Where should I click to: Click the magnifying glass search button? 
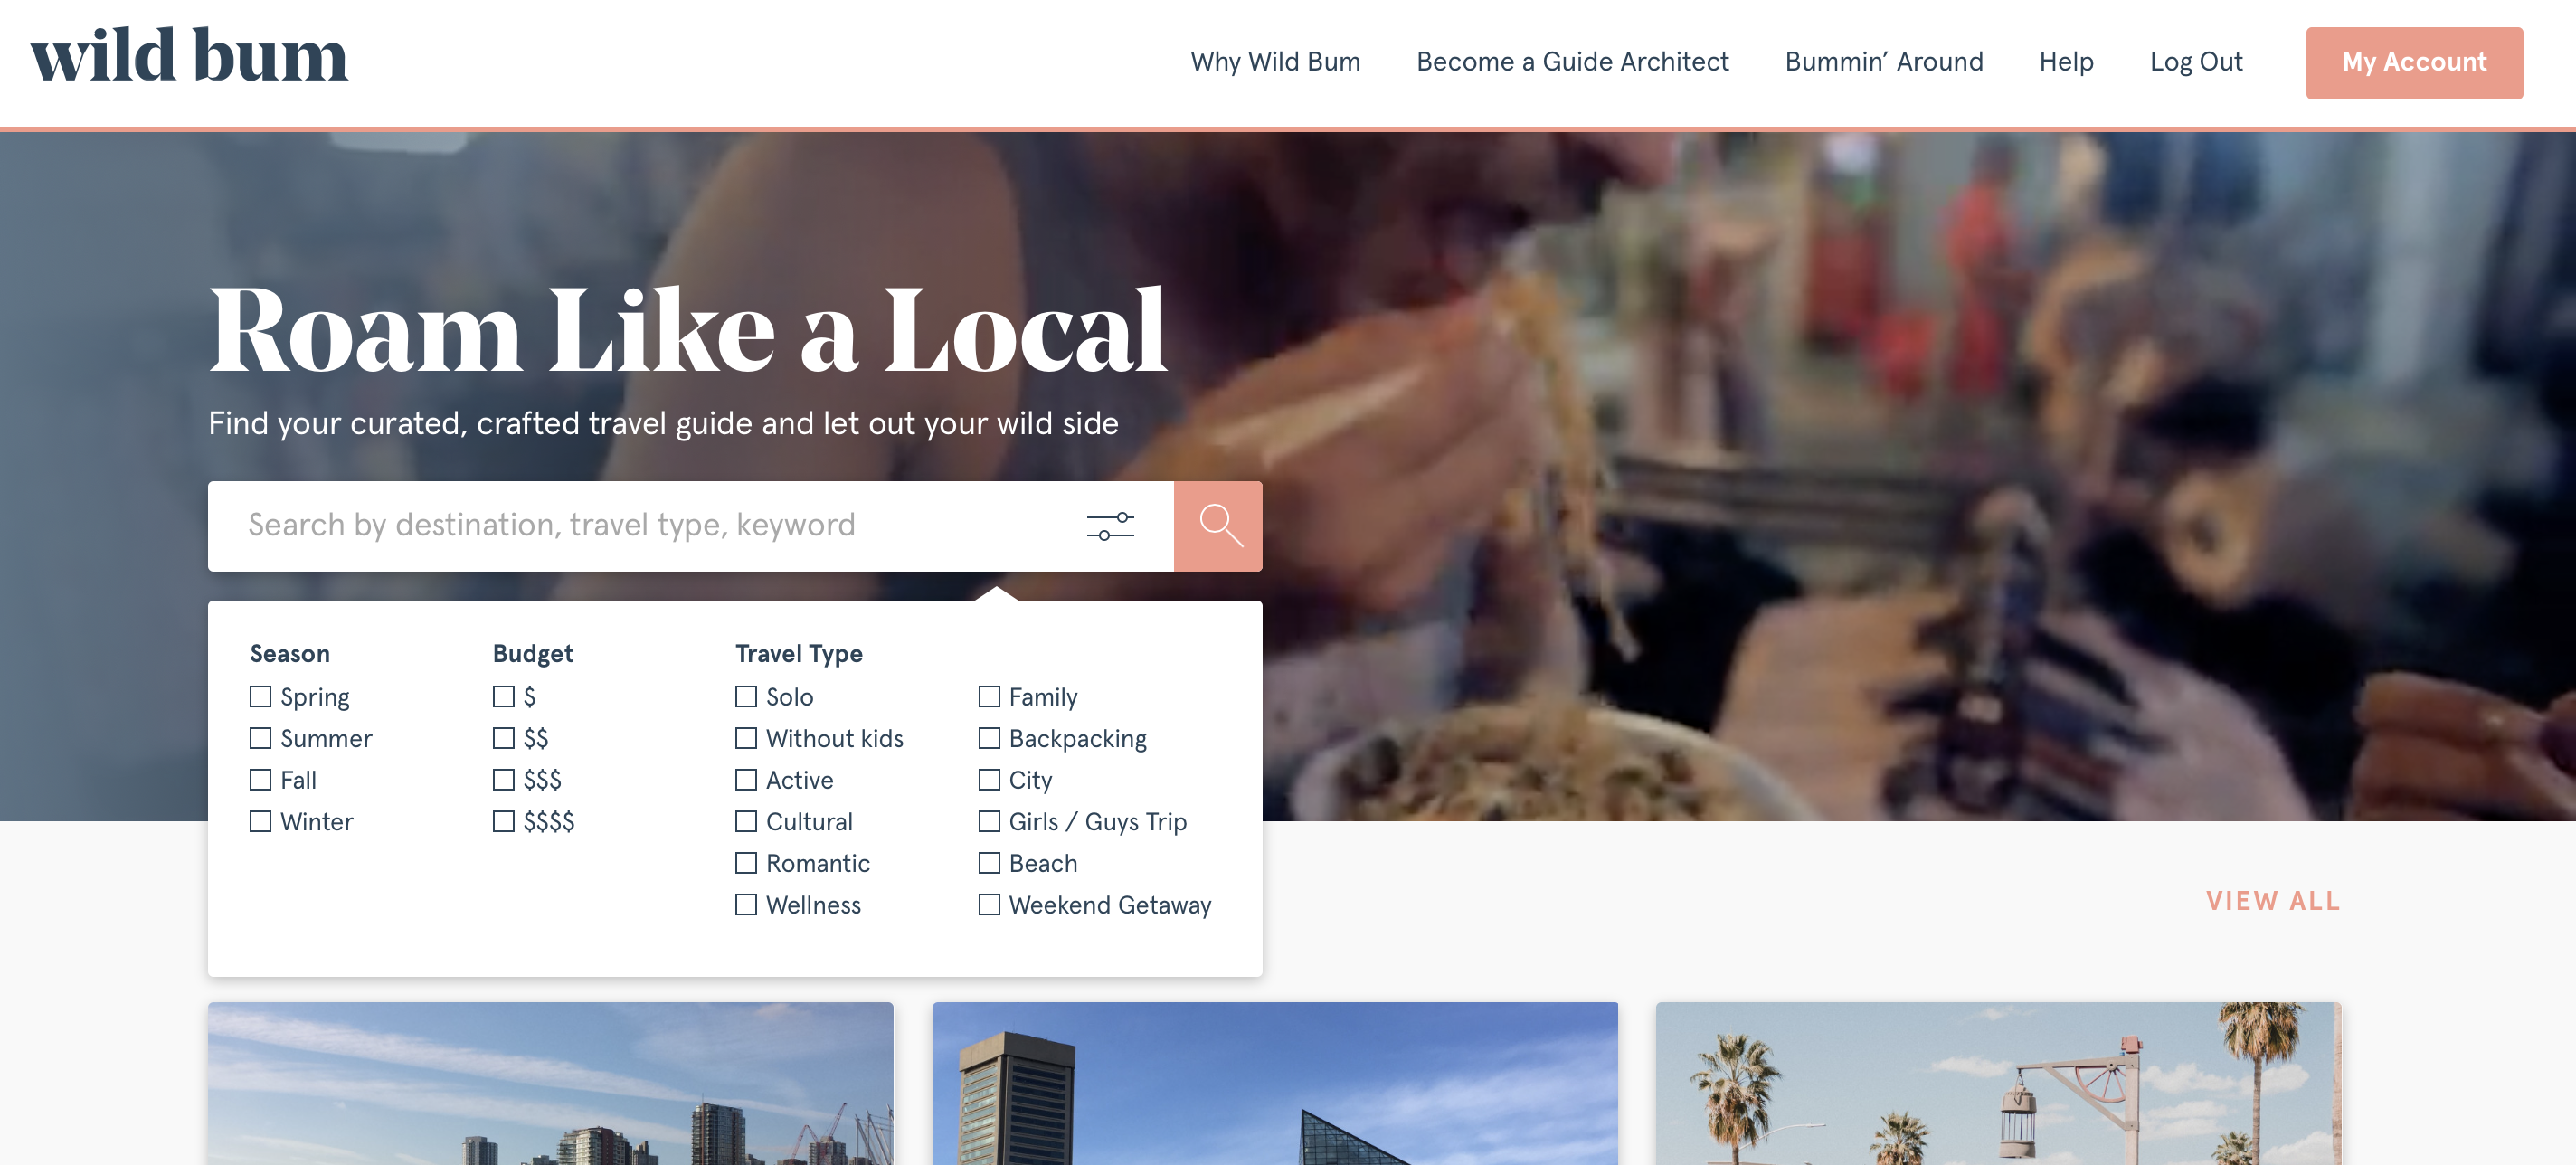(1218, 526)
